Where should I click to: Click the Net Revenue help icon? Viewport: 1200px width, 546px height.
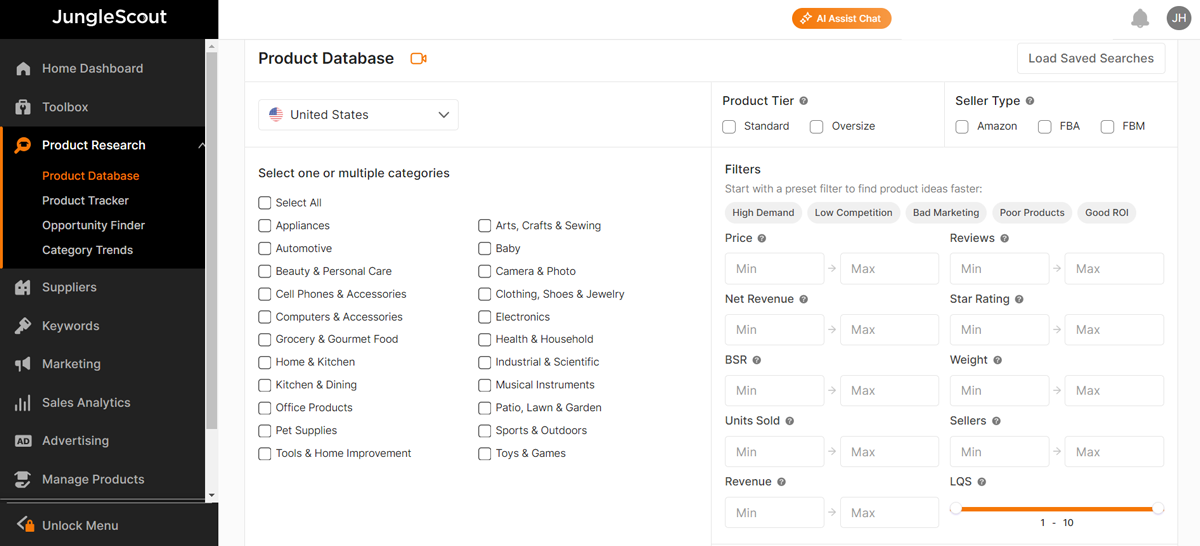tap(804, 299)
